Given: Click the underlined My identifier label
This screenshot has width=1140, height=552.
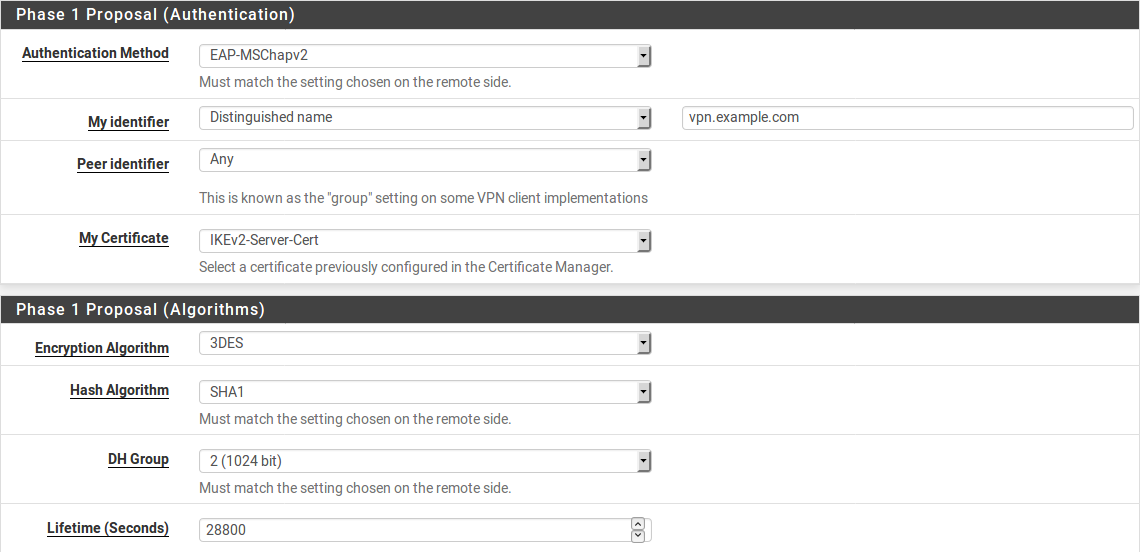Looking at the screenshot, I should [x=128, y=122].
